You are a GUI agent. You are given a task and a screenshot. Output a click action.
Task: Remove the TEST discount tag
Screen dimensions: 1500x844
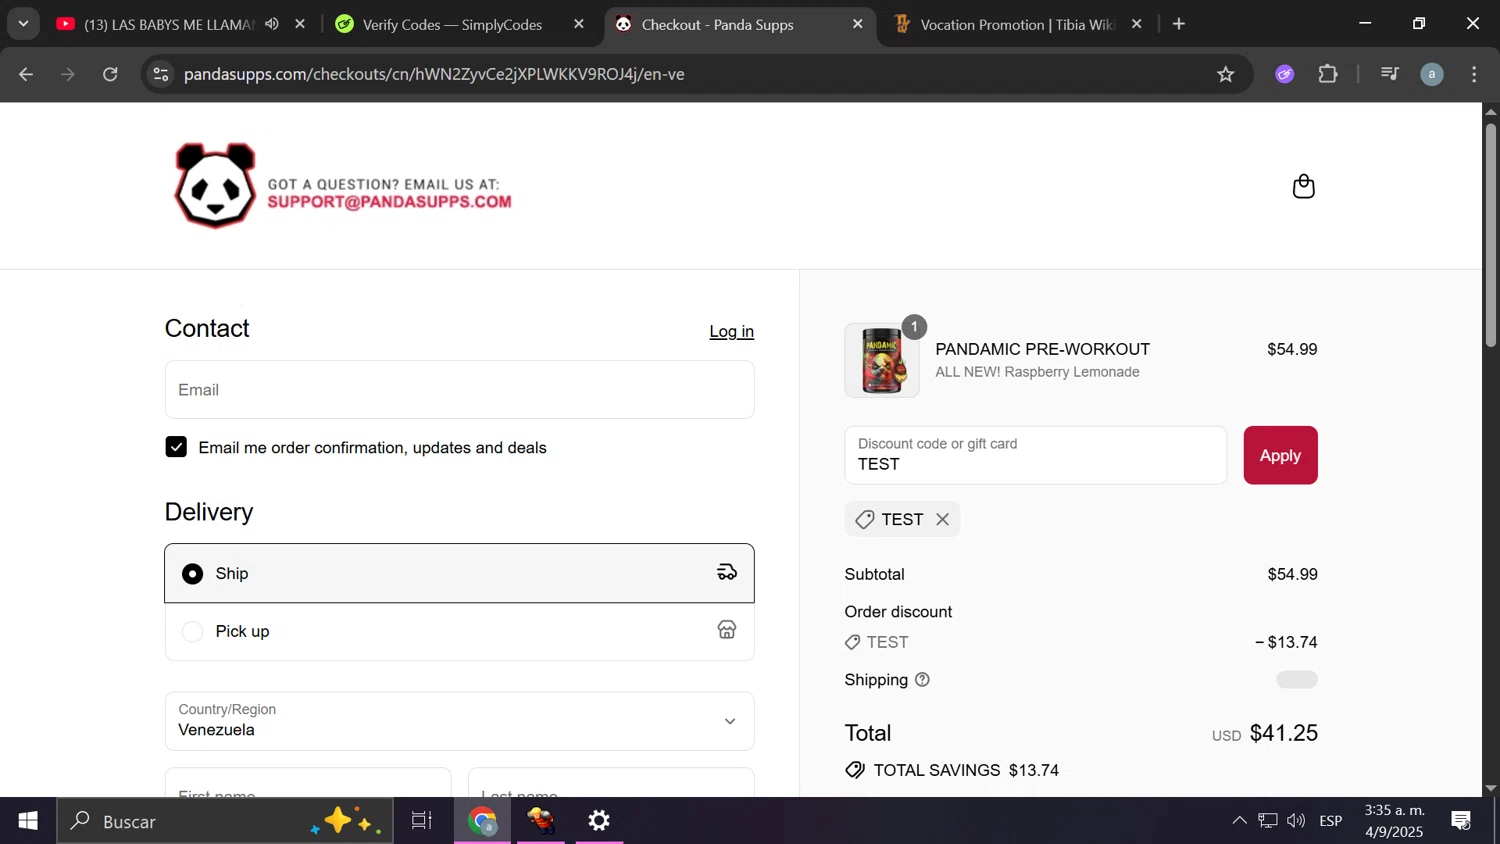pos(942,519)
